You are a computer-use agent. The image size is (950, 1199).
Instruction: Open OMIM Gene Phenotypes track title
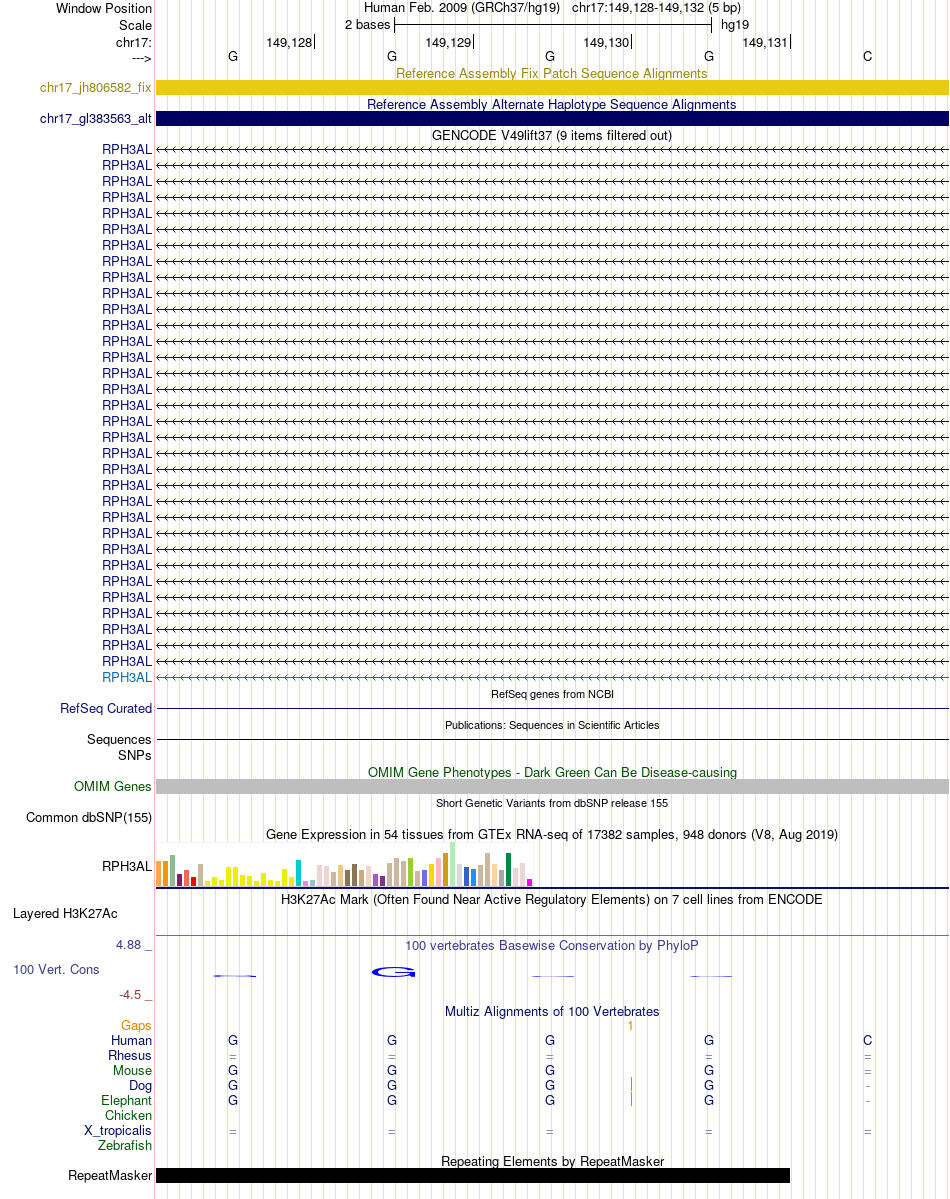point(552,772)
